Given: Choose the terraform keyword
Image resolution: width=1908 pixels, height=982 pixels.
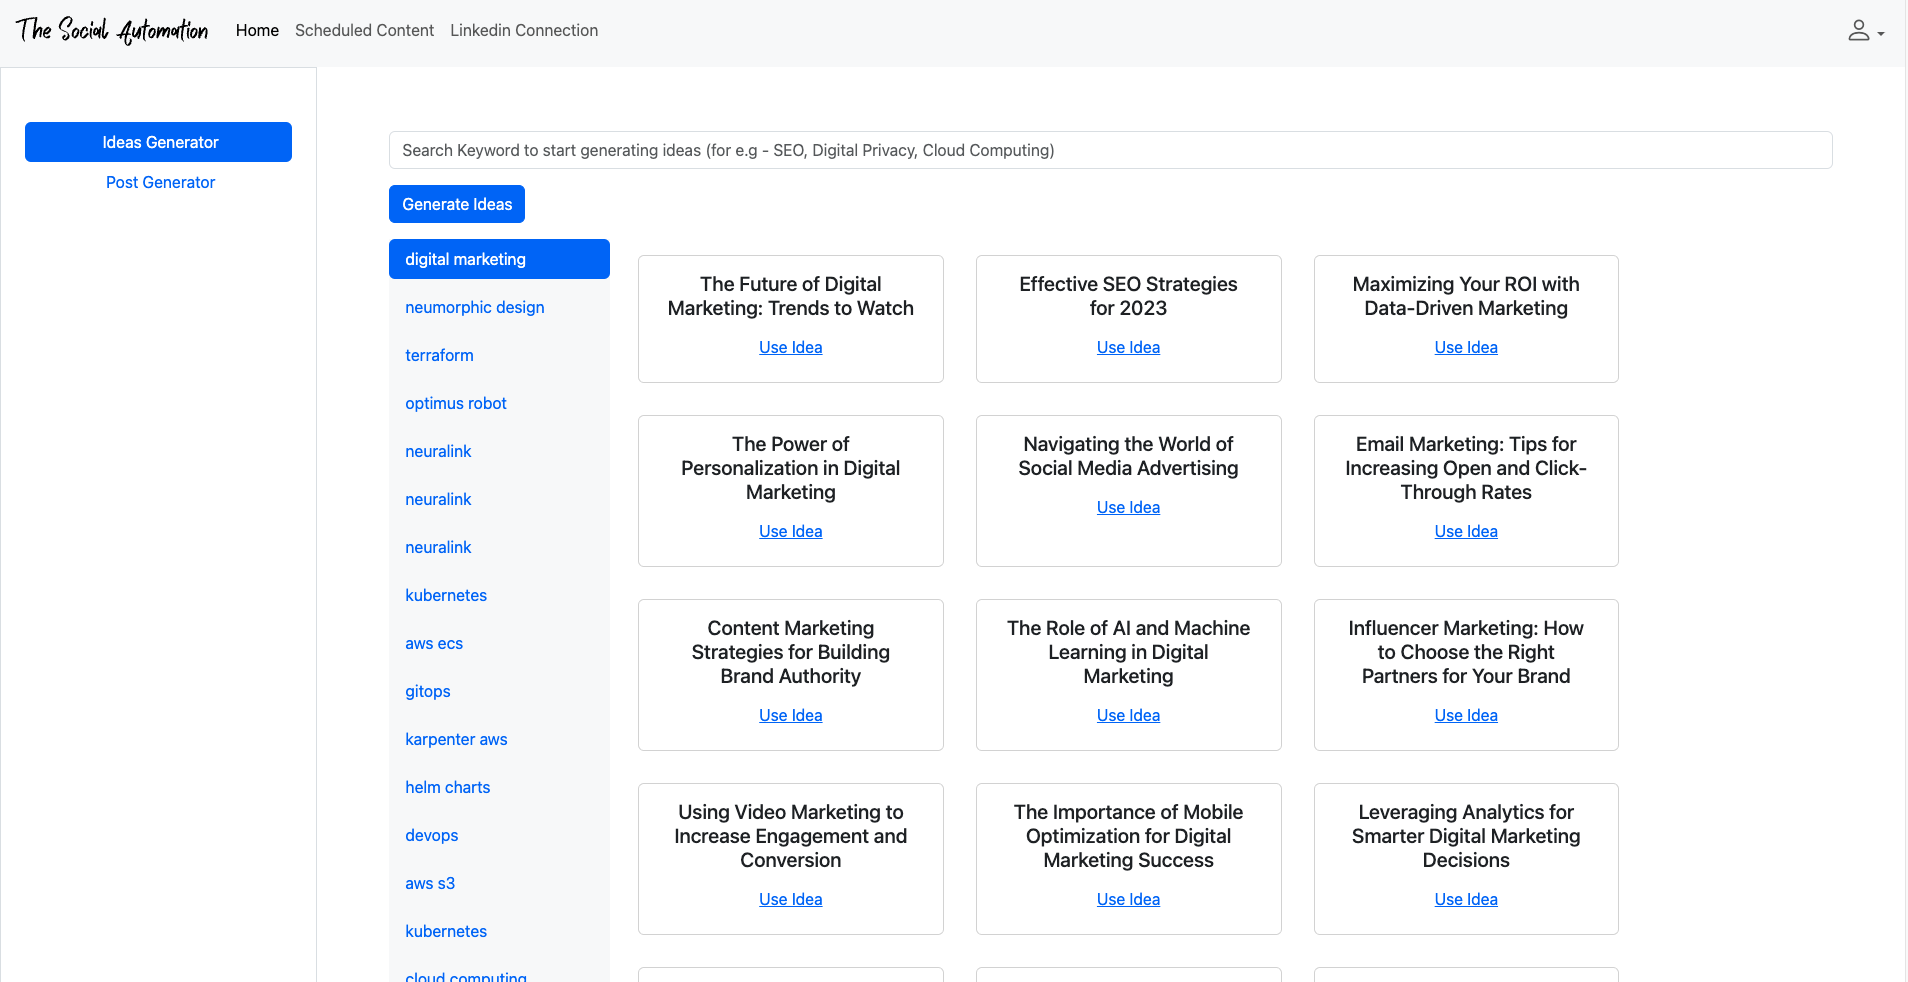Looking at the screenshot, I should tap(439, 355).
